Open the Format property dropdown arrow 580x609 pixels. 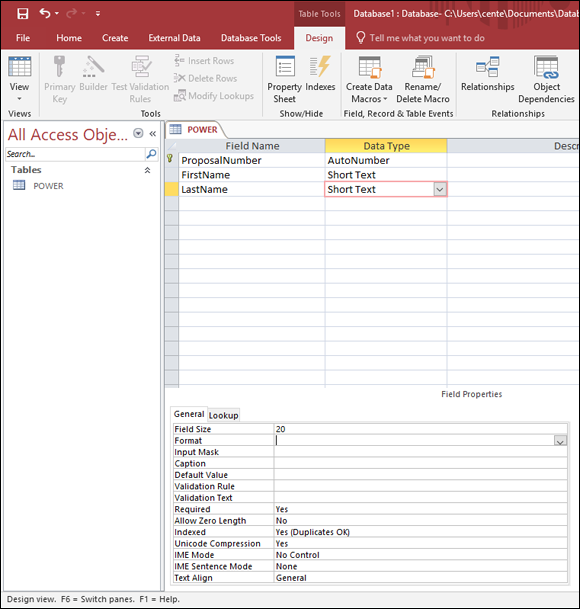(560, 441)
